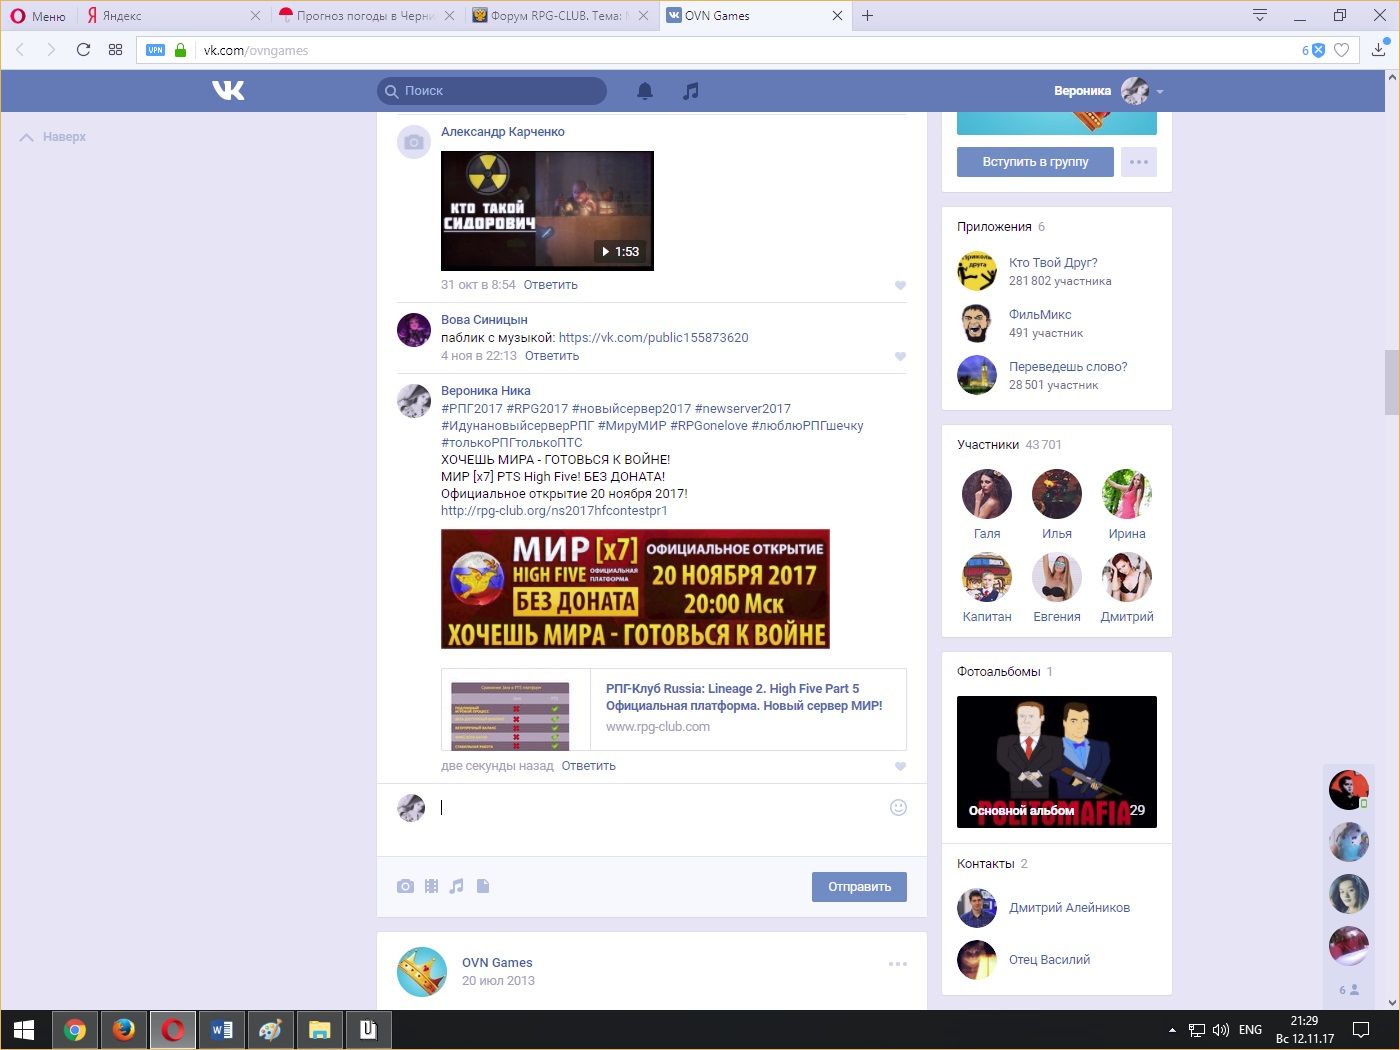Open the emoji picker smiley
The height and width of the screenshot is (1050, 1400).
[x=898, y=808]
